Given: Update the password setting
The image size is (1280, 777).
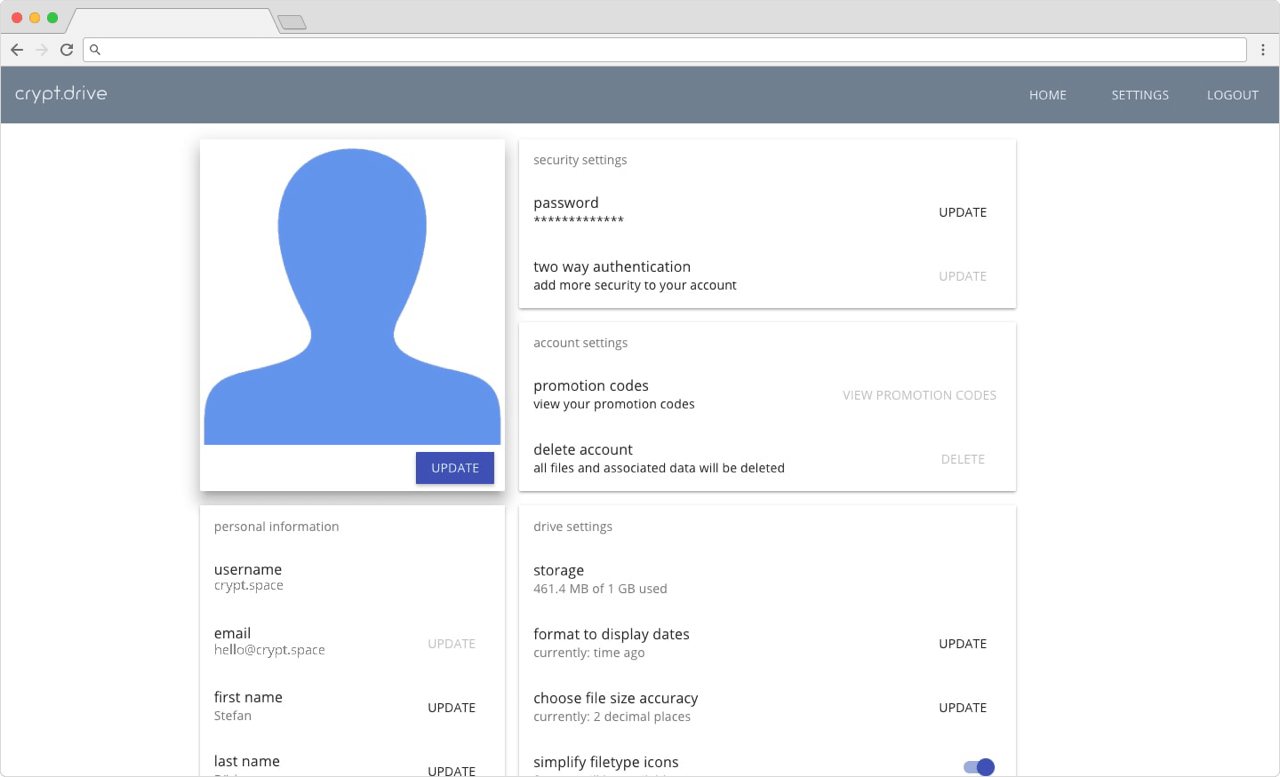Looking at the screenshot, I should [x=963, y=212].
